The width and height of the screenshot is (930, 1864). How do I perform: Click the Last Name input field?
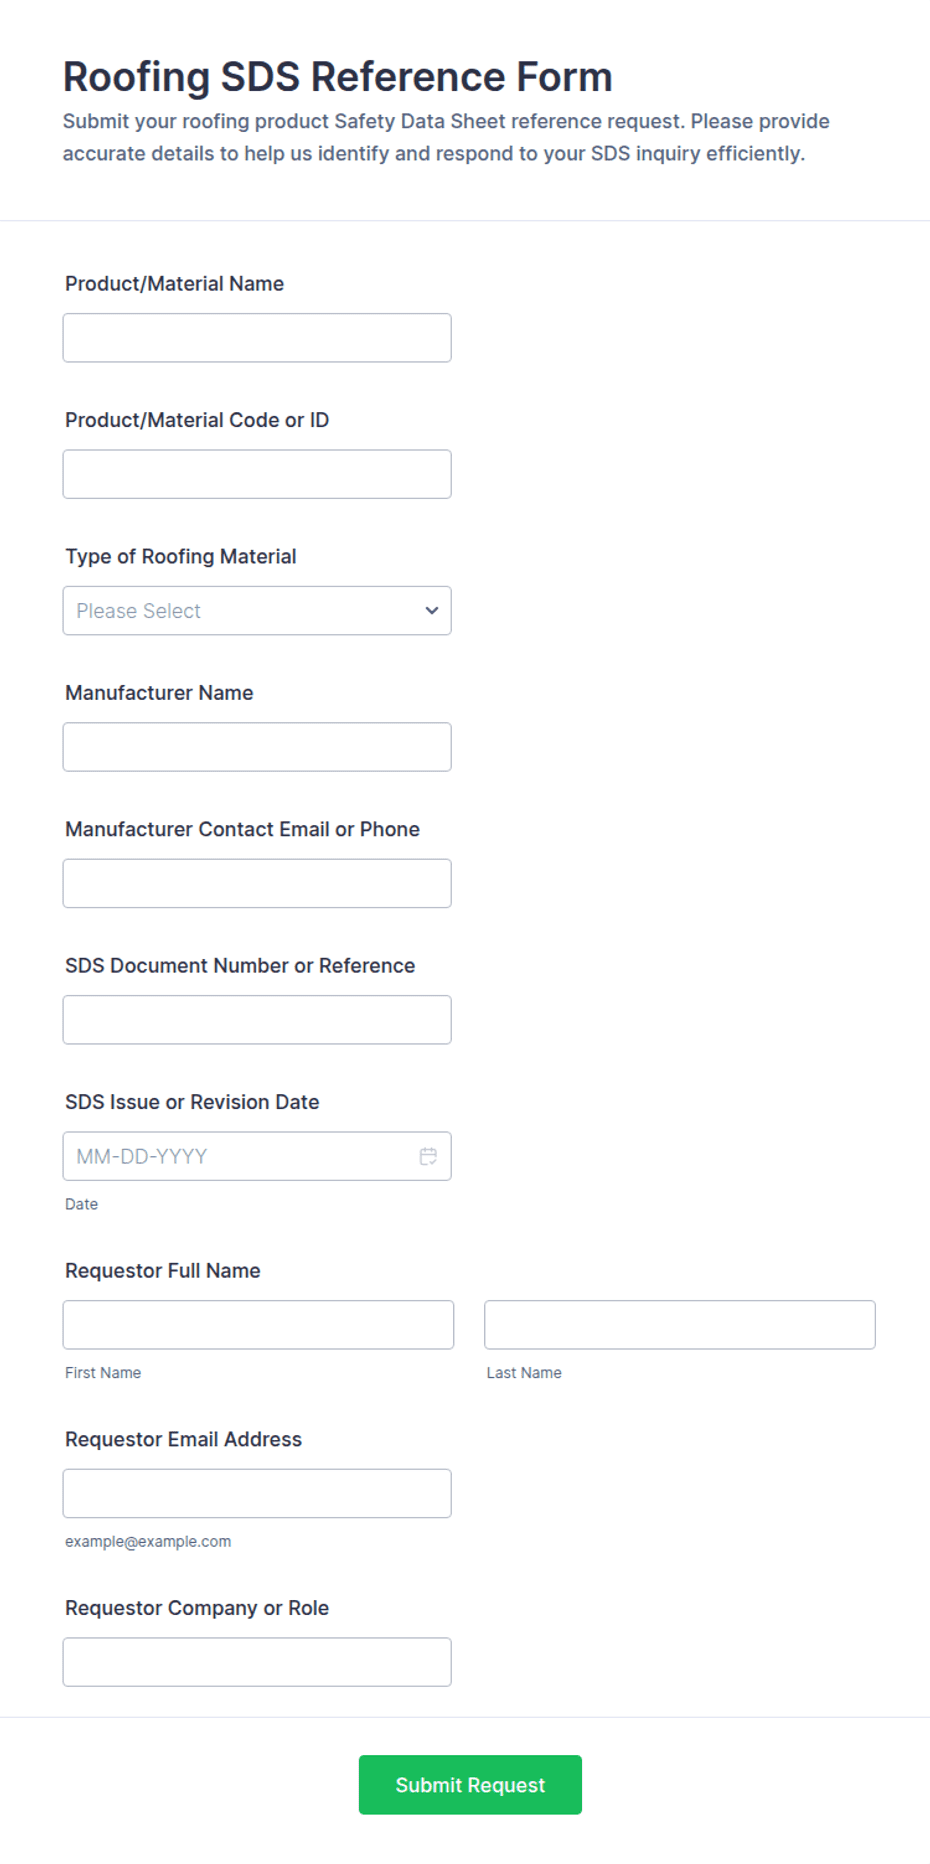(680, 1325)
